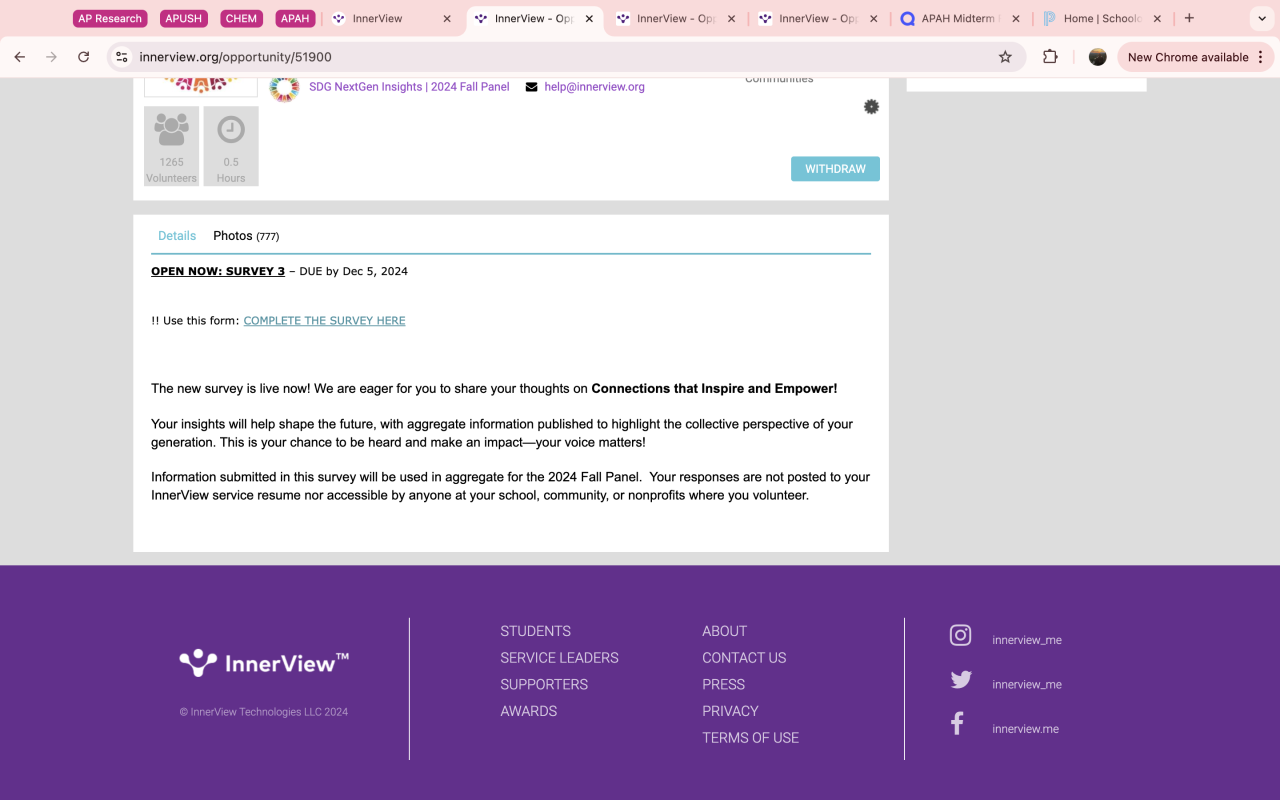
Task: Open the ABOUT footer link
Action: (724, 631)
